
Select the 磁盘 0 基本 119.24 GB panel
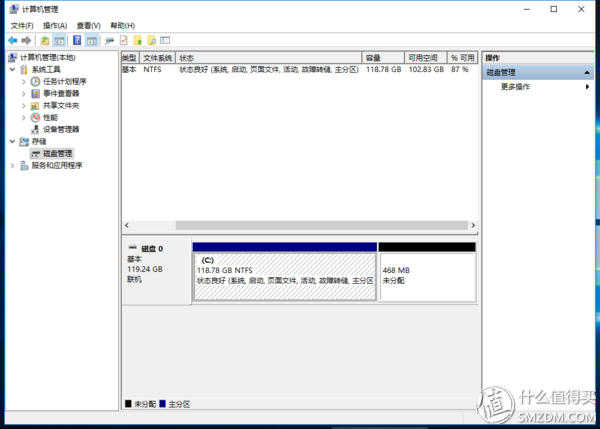point(157,272)
